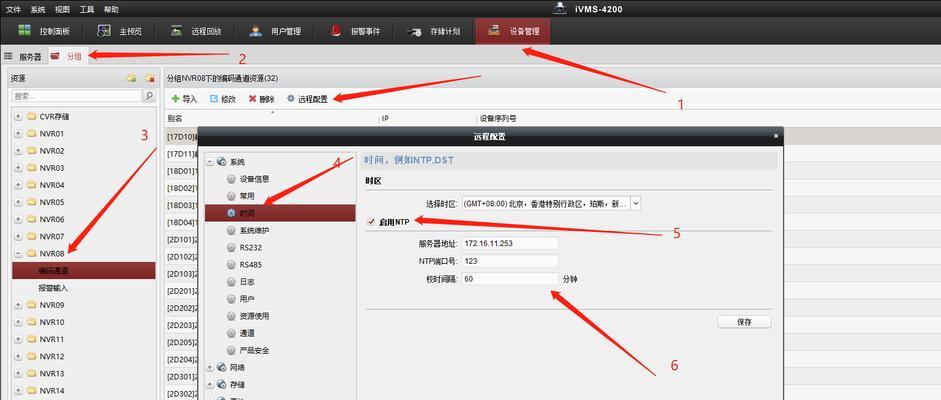This screenshot has width=941, height=400.
Task: Open the 视图 menu
Action: point(62,10)
